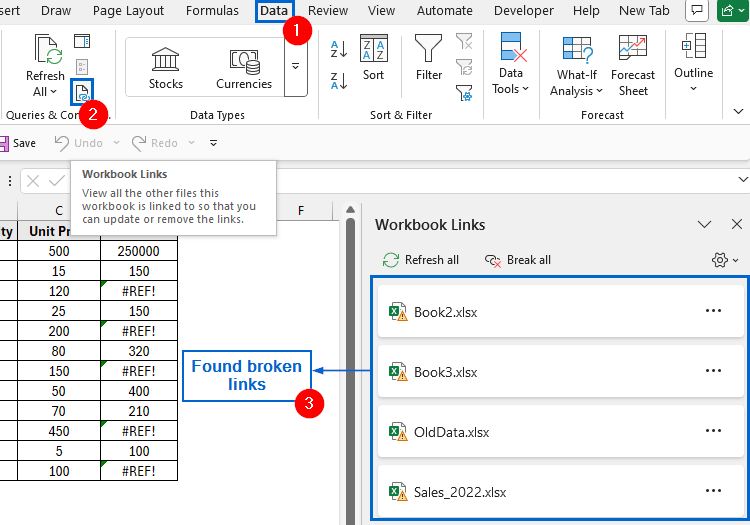Screen dimensions: 750x525
Task: Select the Stocks data type
Action: (166, 67)
